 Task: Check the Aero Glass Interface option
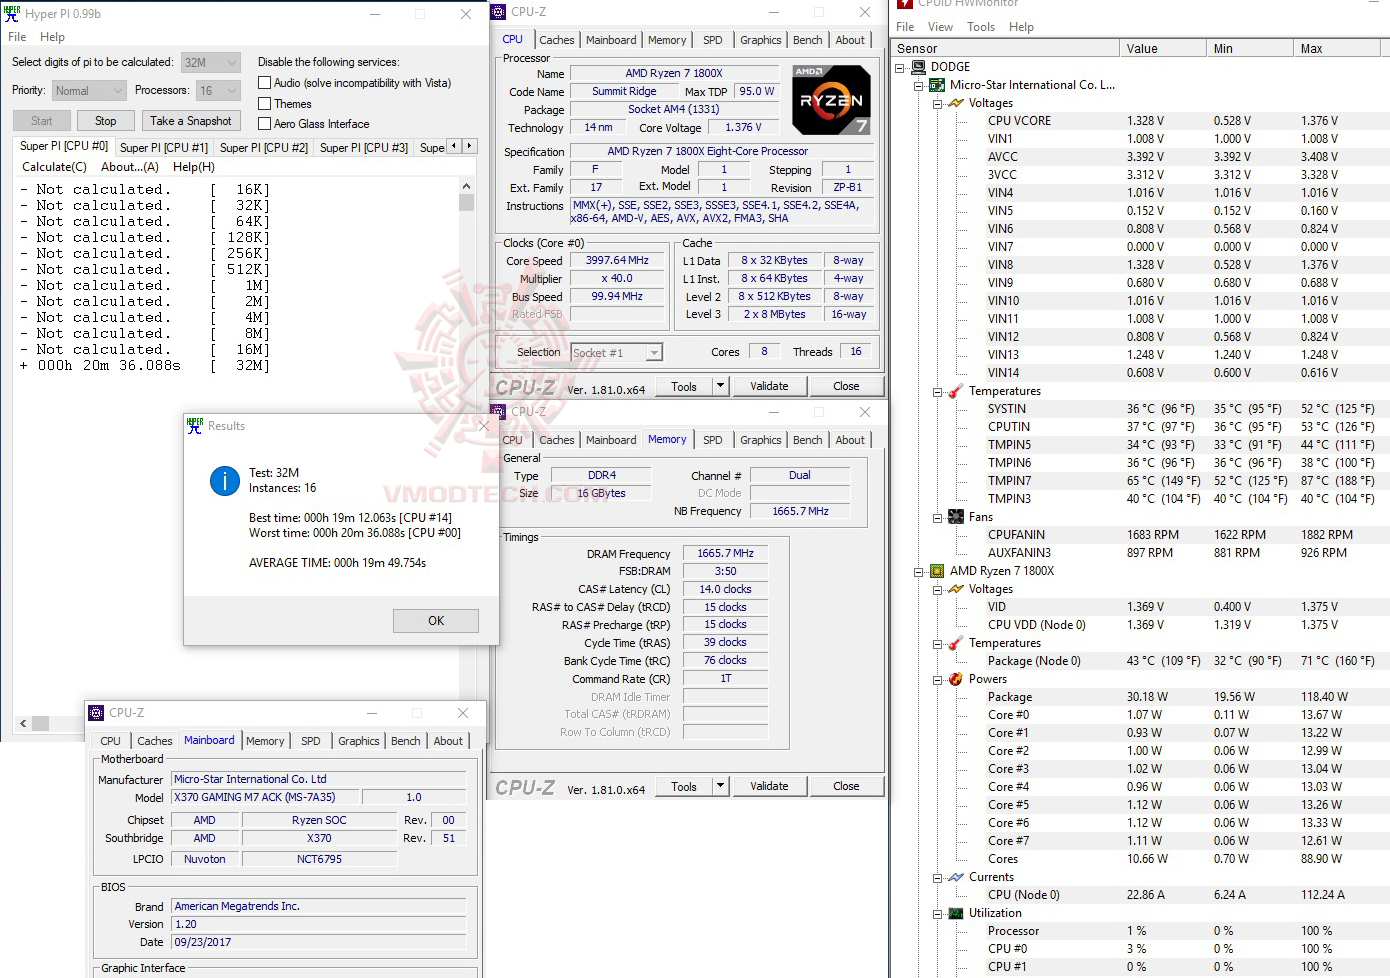pos(264,123)
